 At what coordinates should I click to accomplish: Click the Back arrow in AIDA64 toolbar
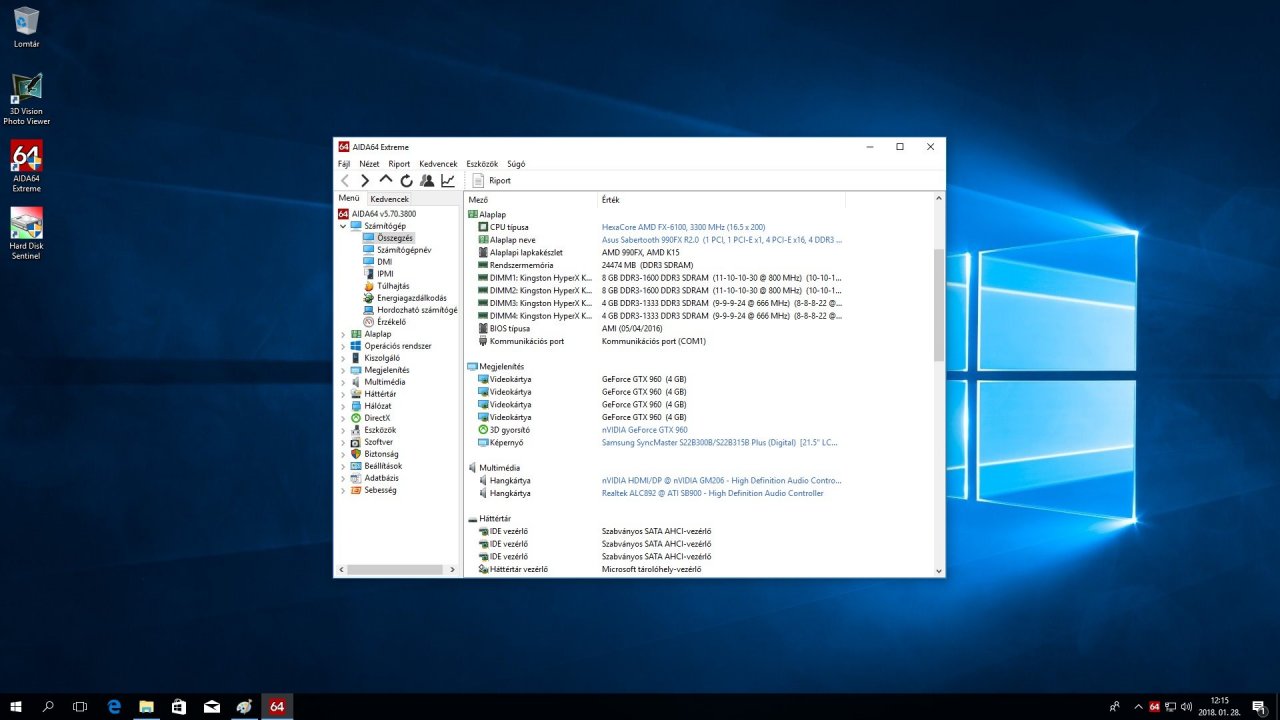click(x=345, y=181)
